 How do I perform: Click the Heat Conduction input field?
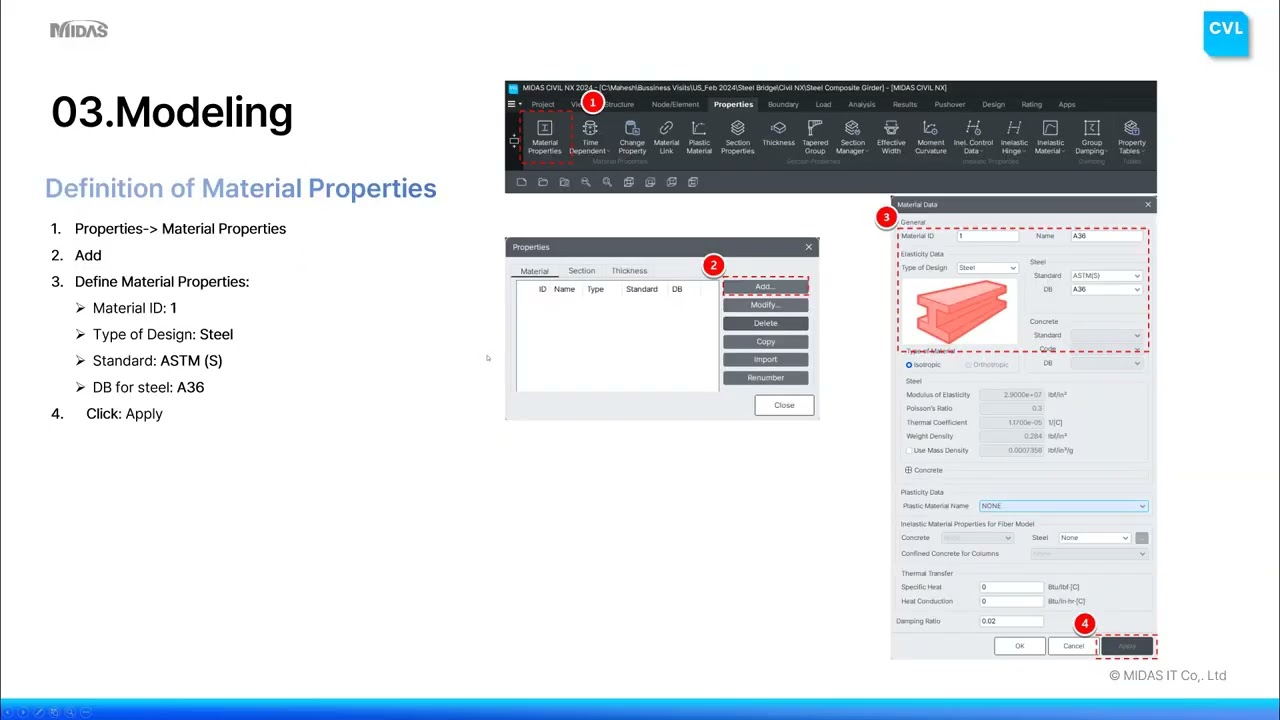(x=1011, y=601)
